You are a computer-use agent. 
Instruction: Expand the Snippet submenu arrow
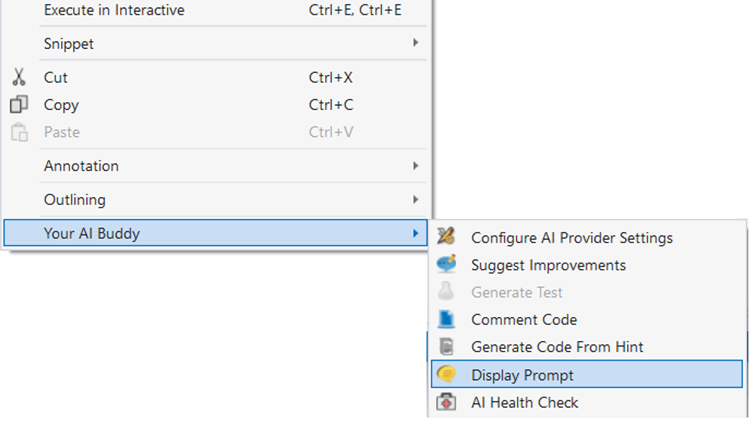pyautogui.click(x=415, y=44)
